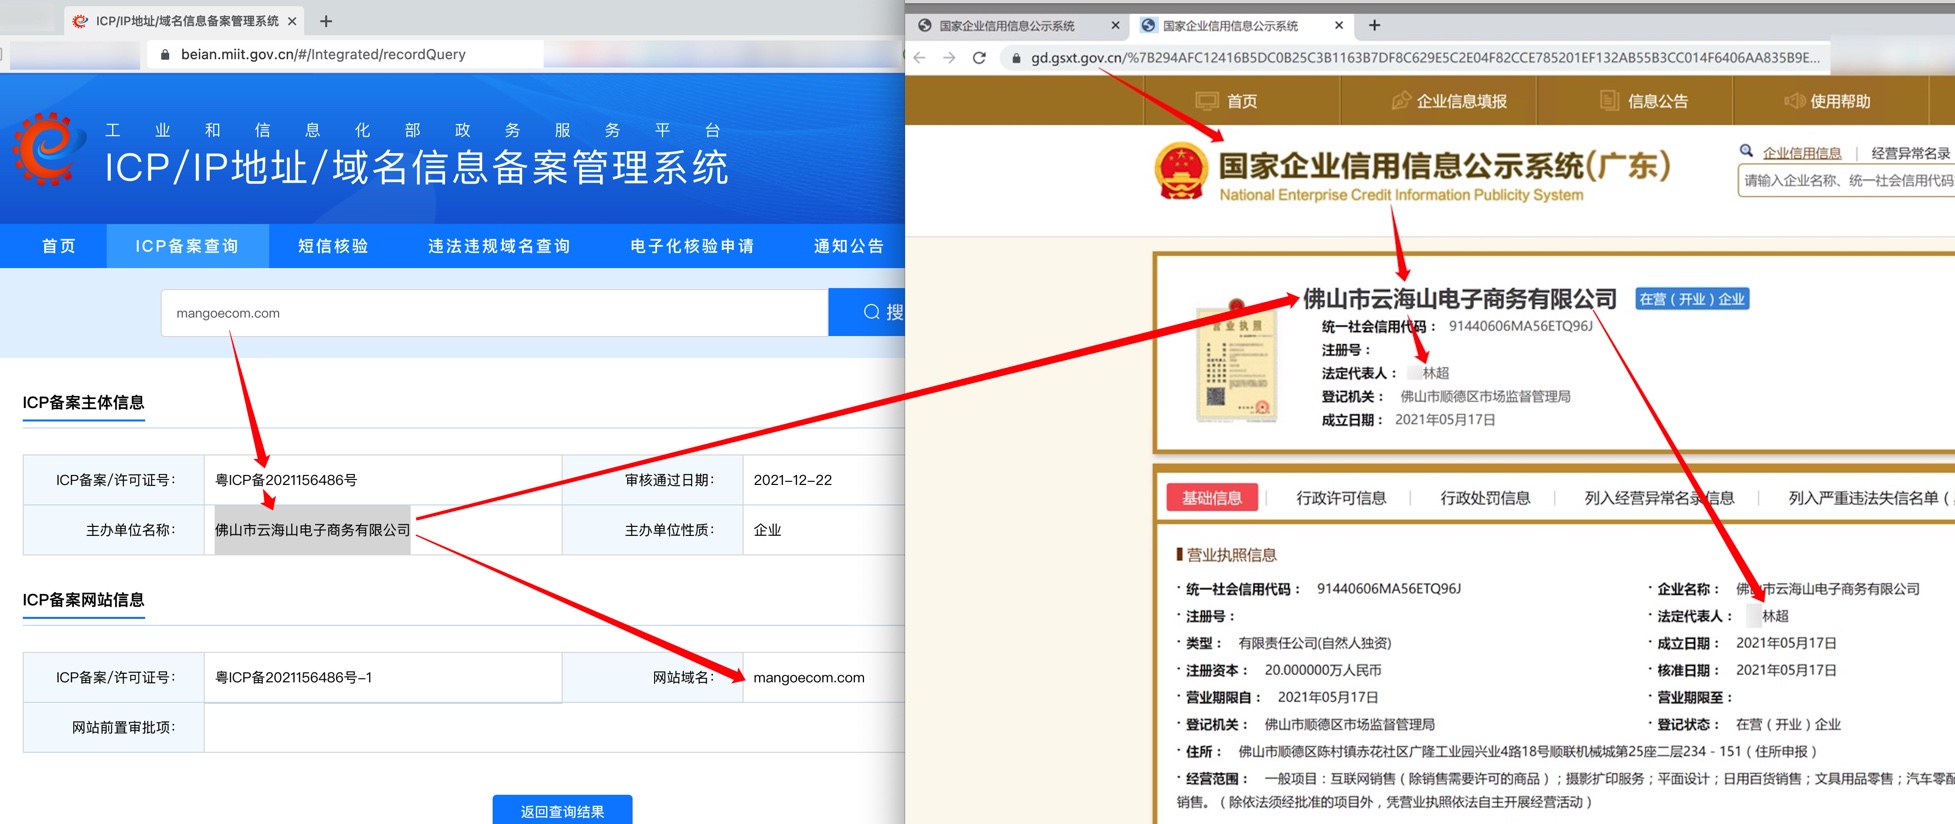Screen dimensions: 1955x824
Task: Click the 返回查询结果 button
Action: click(x=562, y=810)
